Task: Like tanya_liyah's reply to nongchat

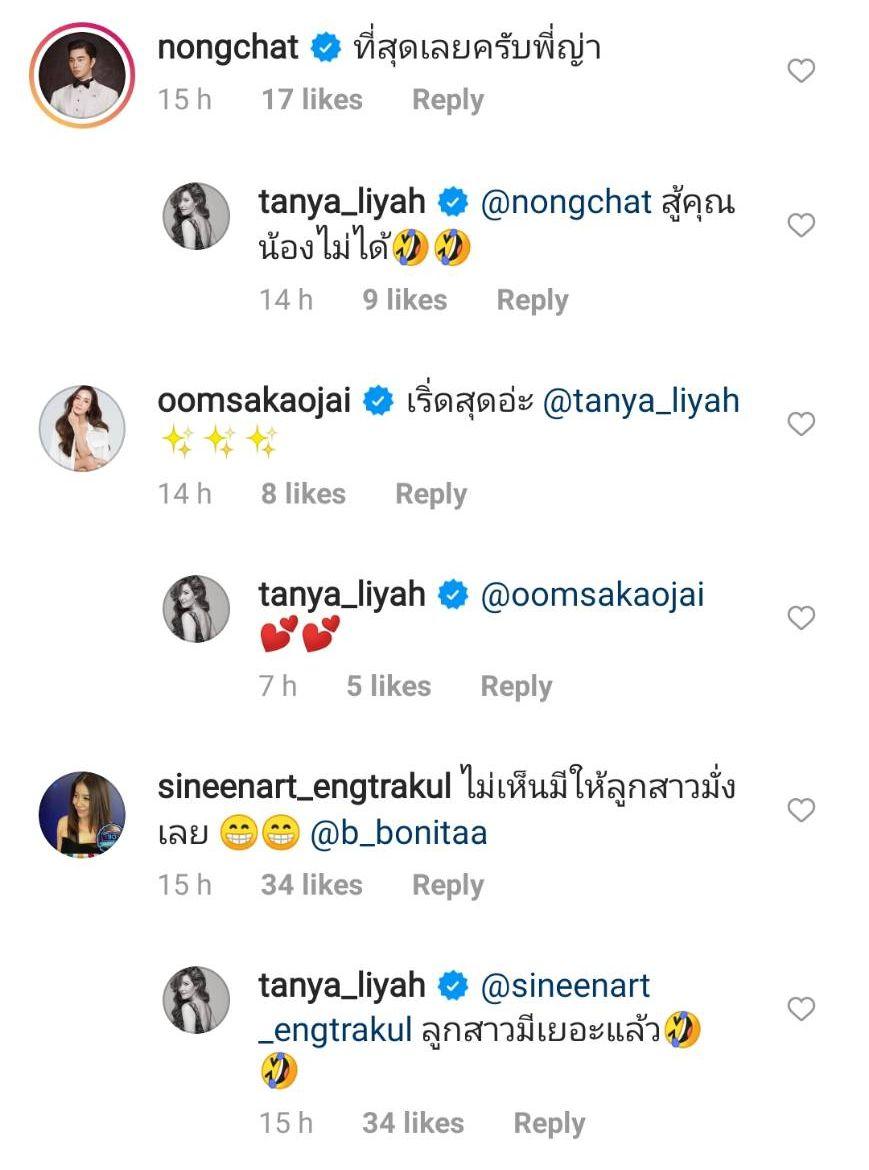Action: (x=801, y=226)
